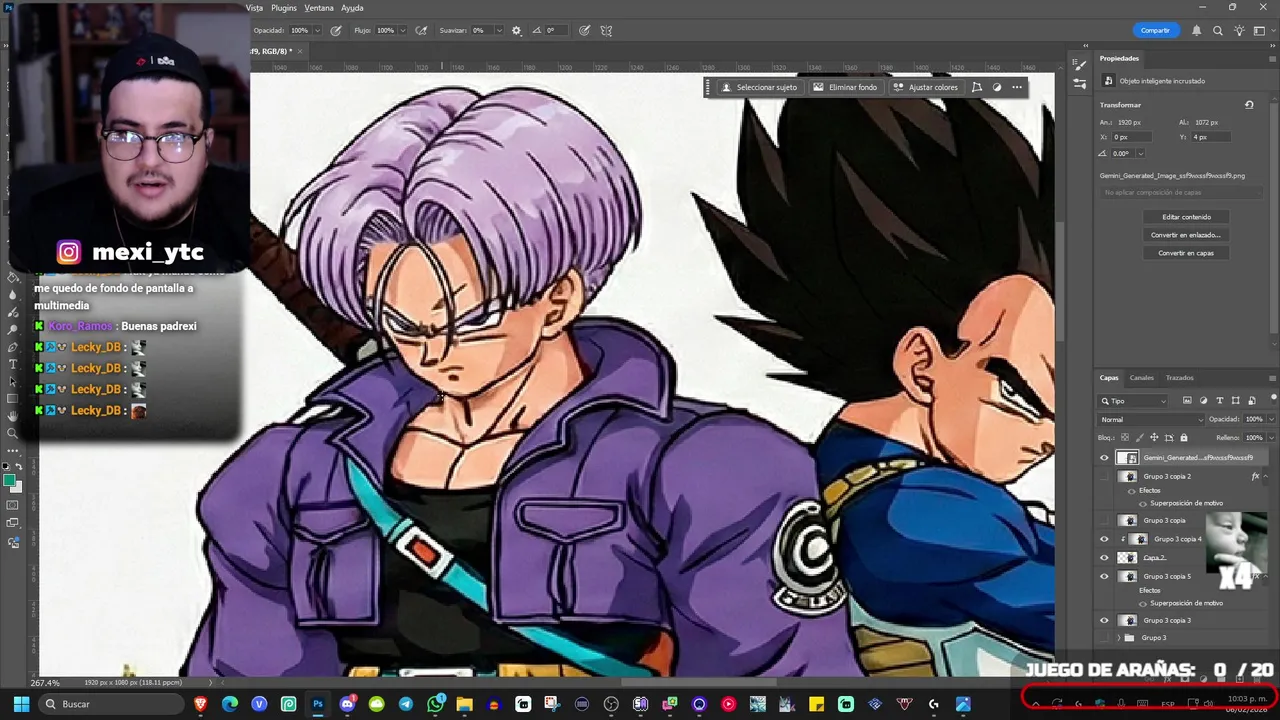Open the Ayuda menu
1280x720 pixels.
[353, 8]
